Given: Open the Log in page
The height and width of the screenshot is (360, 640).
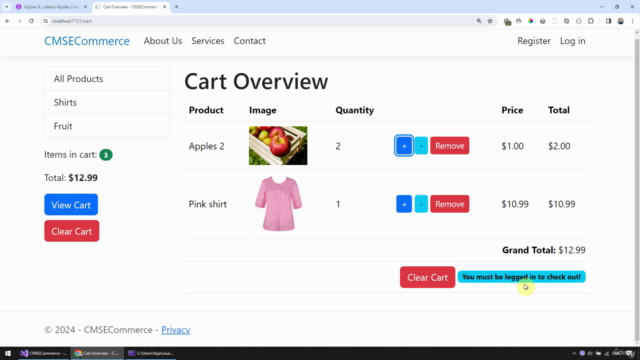Looking at the screenshot, I should 572,41.
